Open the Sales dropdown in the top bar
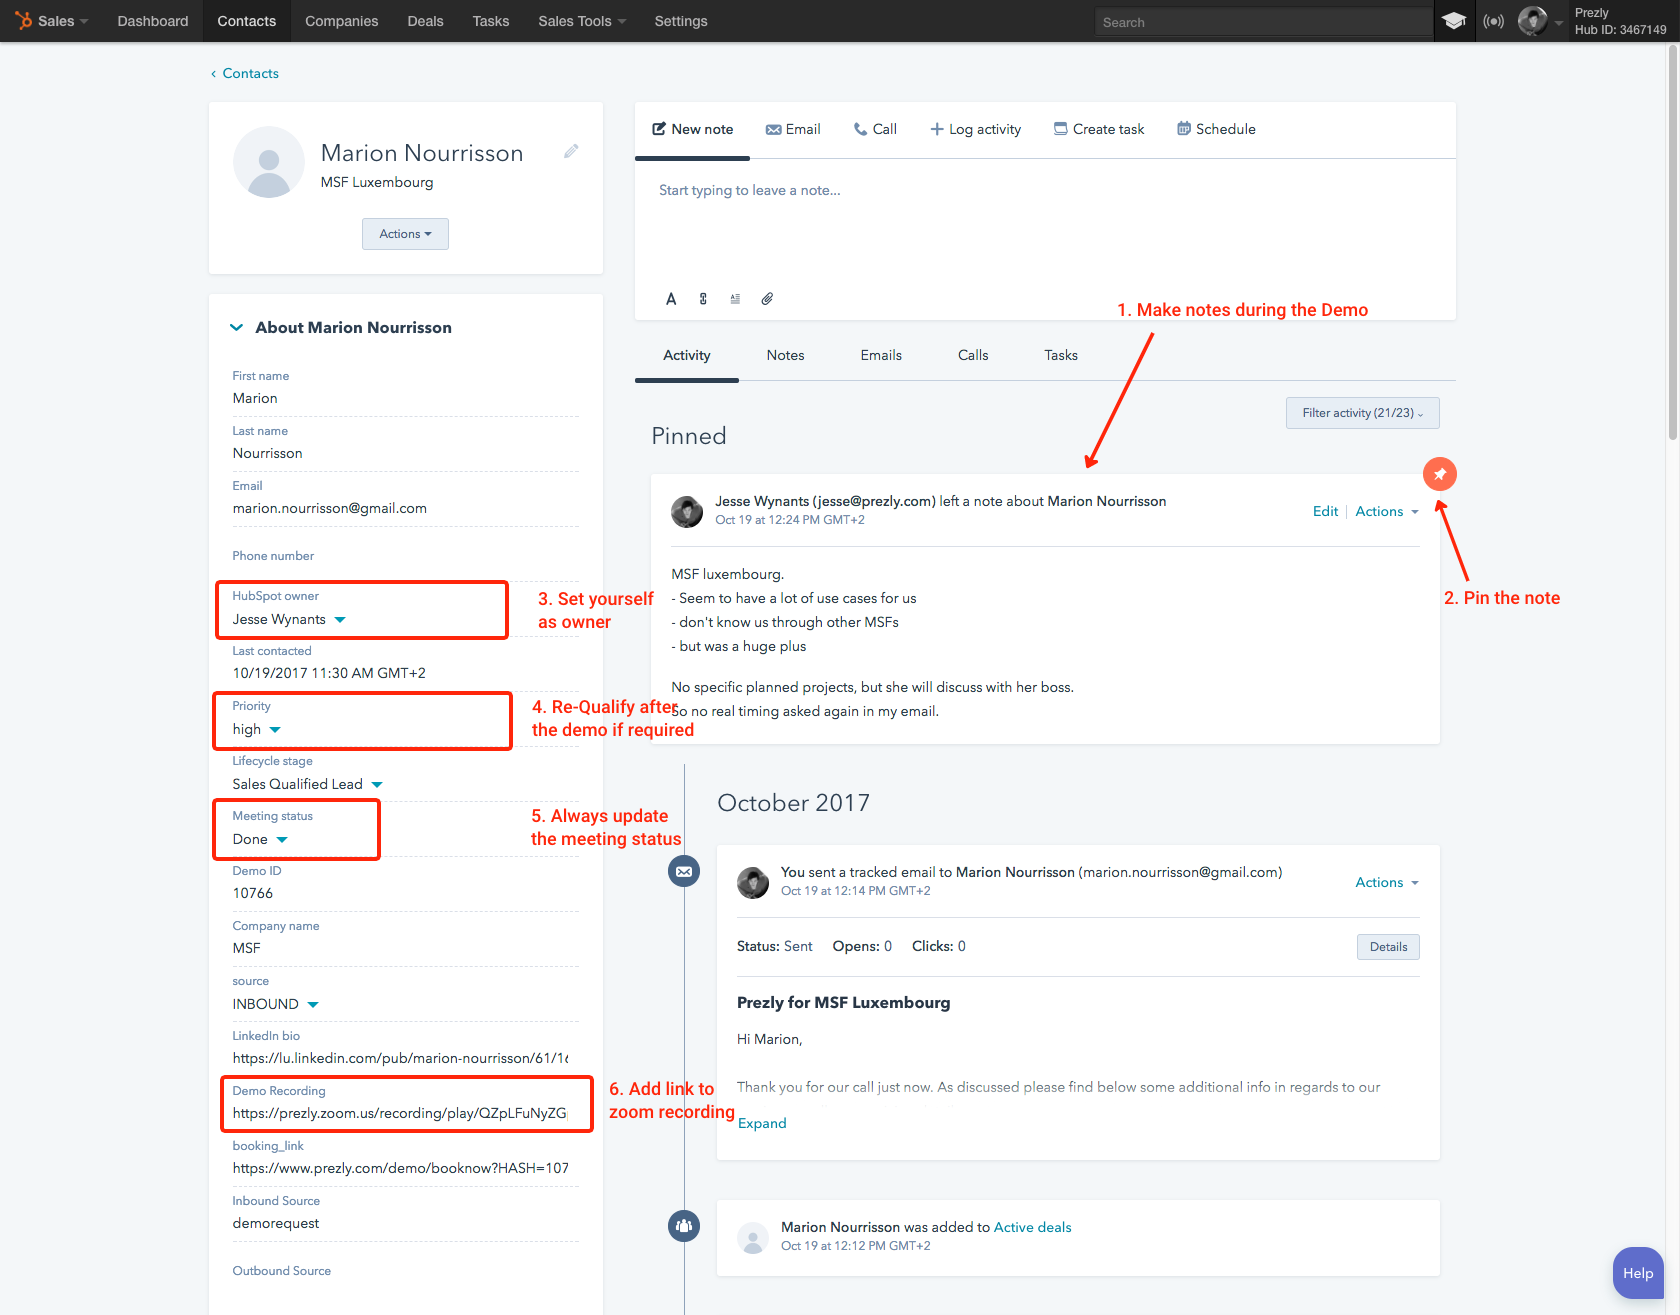 (x=63, y=21)
